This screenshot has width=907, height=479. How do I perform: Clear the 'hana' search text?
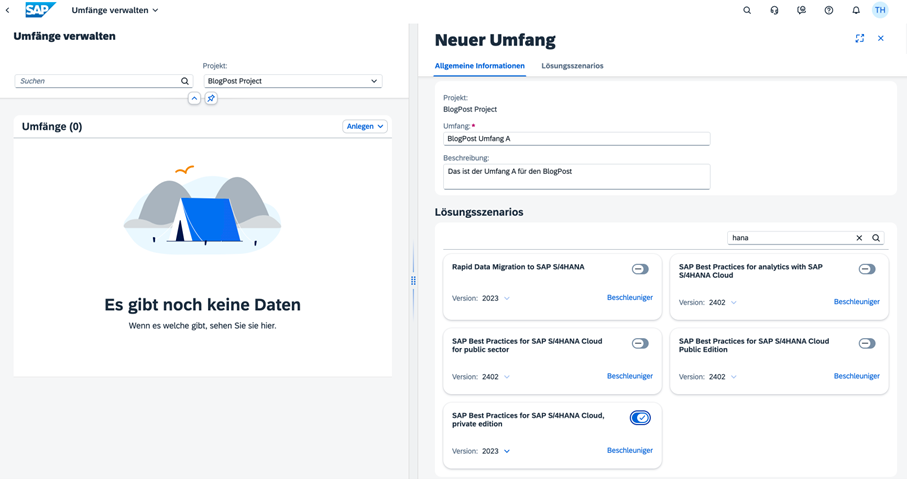859,238
